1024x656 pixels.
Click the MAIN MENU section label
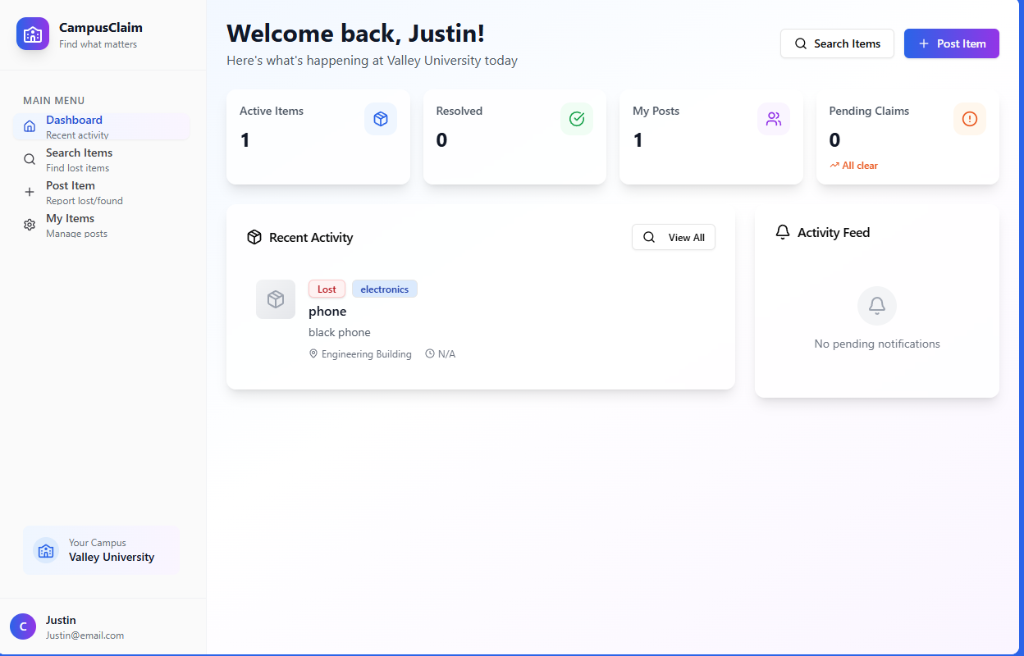click(54, 100)
